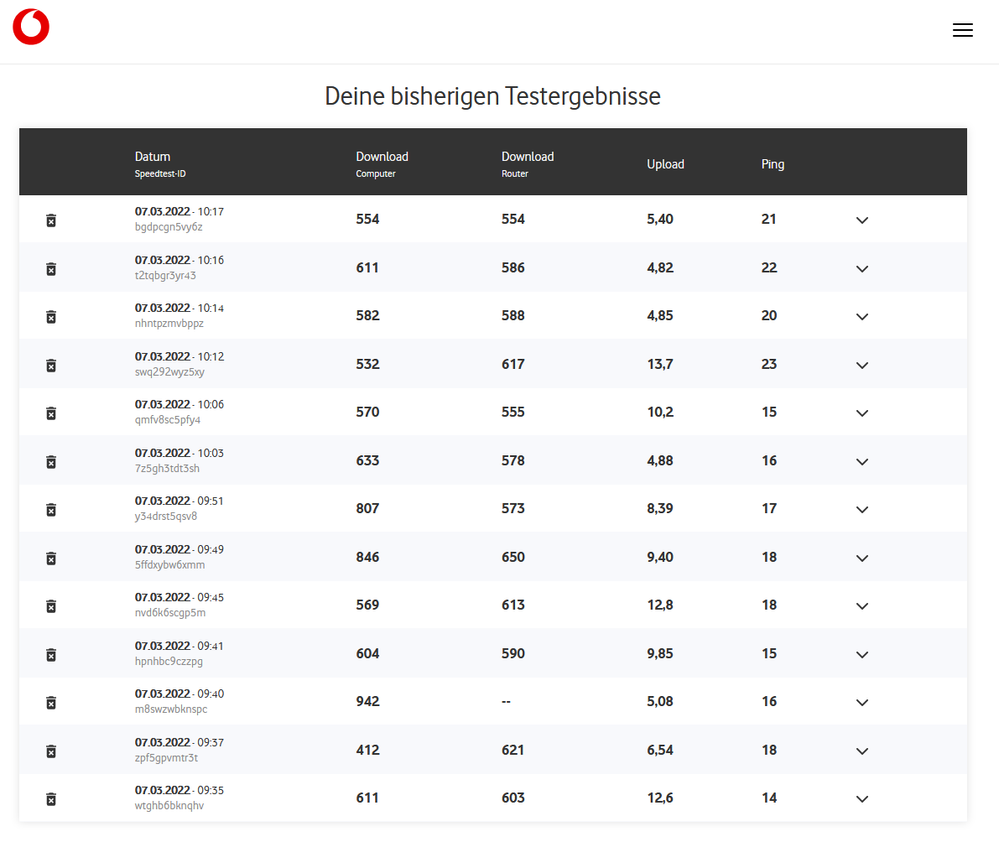Delete the 09:51 test result
This screenshot has width=999, height=841.
[52, 510]
